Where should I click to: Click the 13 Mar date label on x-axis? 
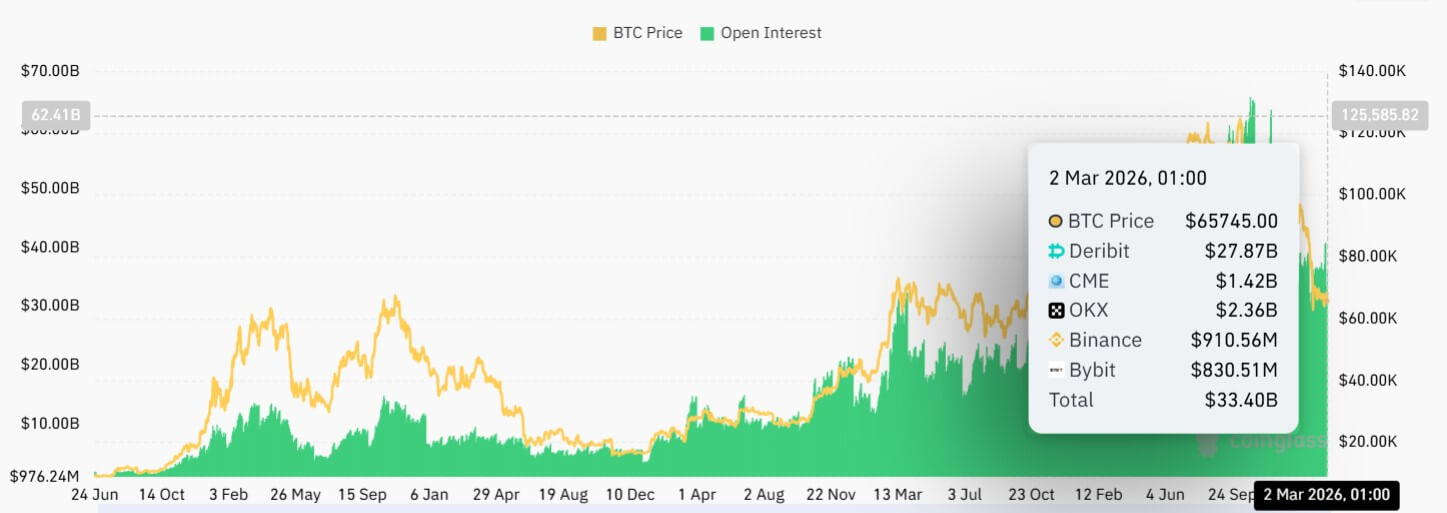coord(896,494)
